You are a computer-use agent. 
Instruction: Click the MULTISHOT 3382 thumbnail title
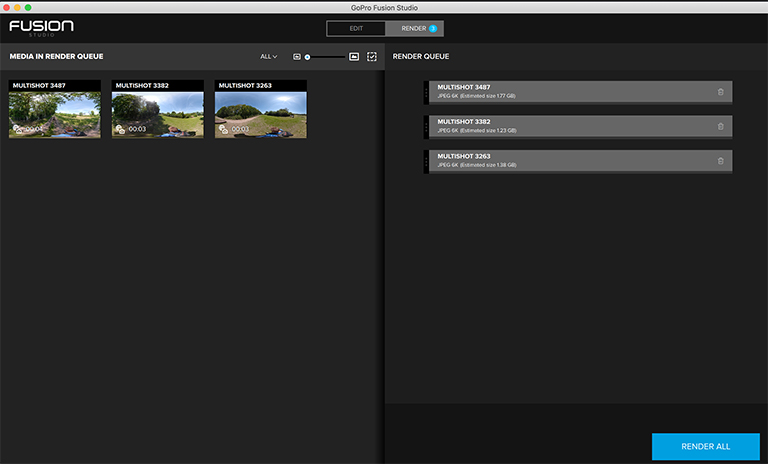(142, 85)
